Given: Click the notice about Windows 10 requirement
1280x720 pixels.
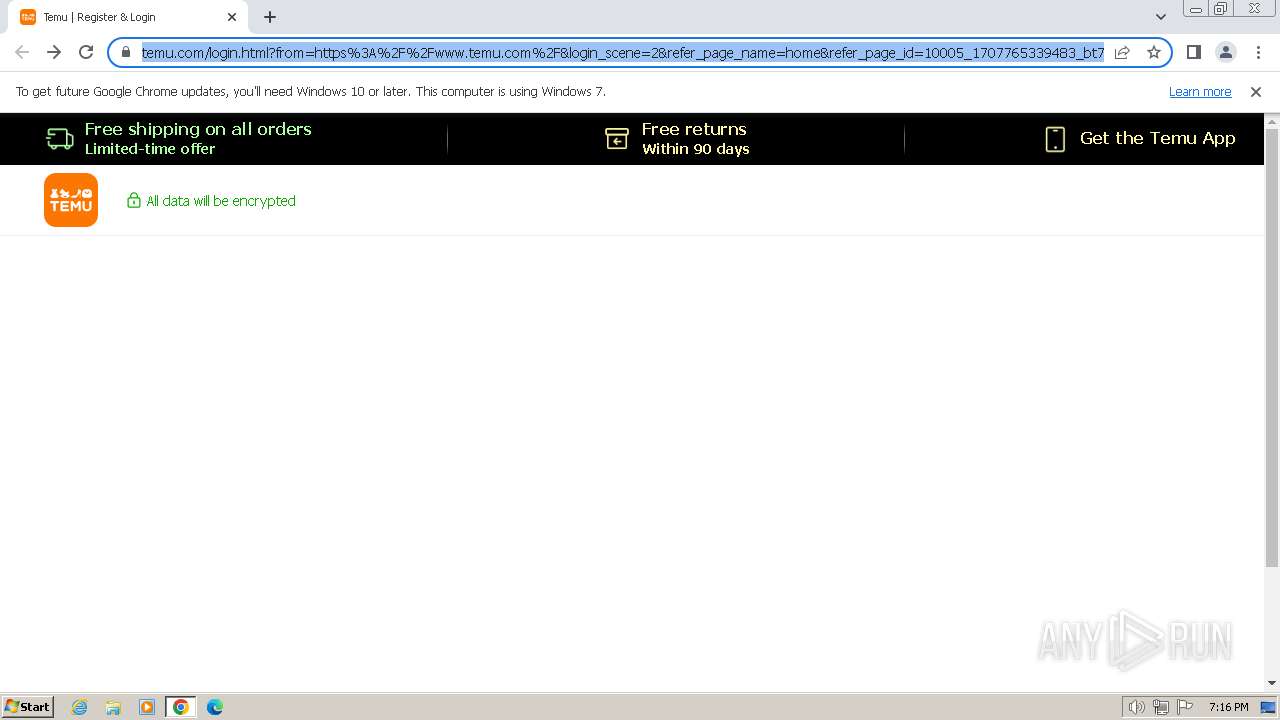Looking at the screenshot, I should [x=311, y=92].
